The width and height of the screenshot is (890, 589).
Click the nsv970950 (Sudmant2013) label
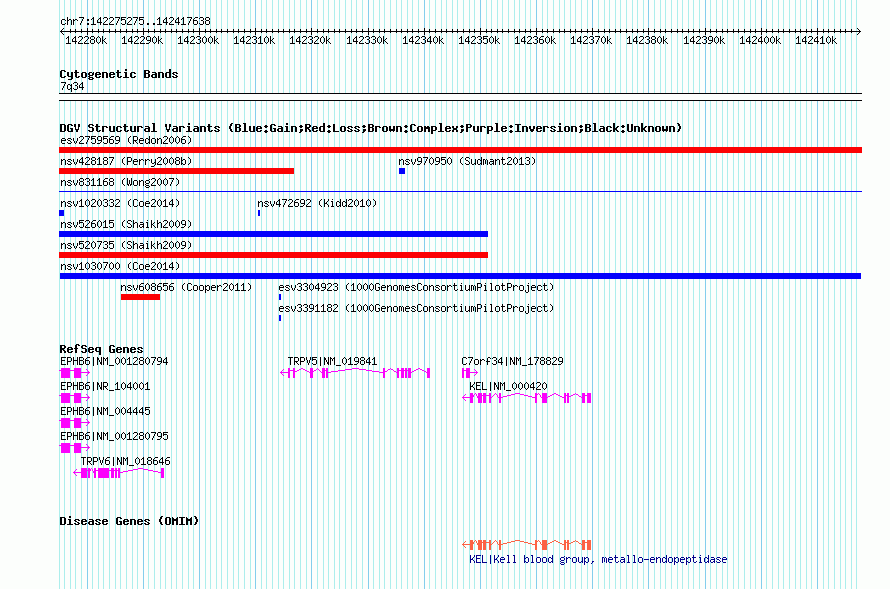point(467,161)
